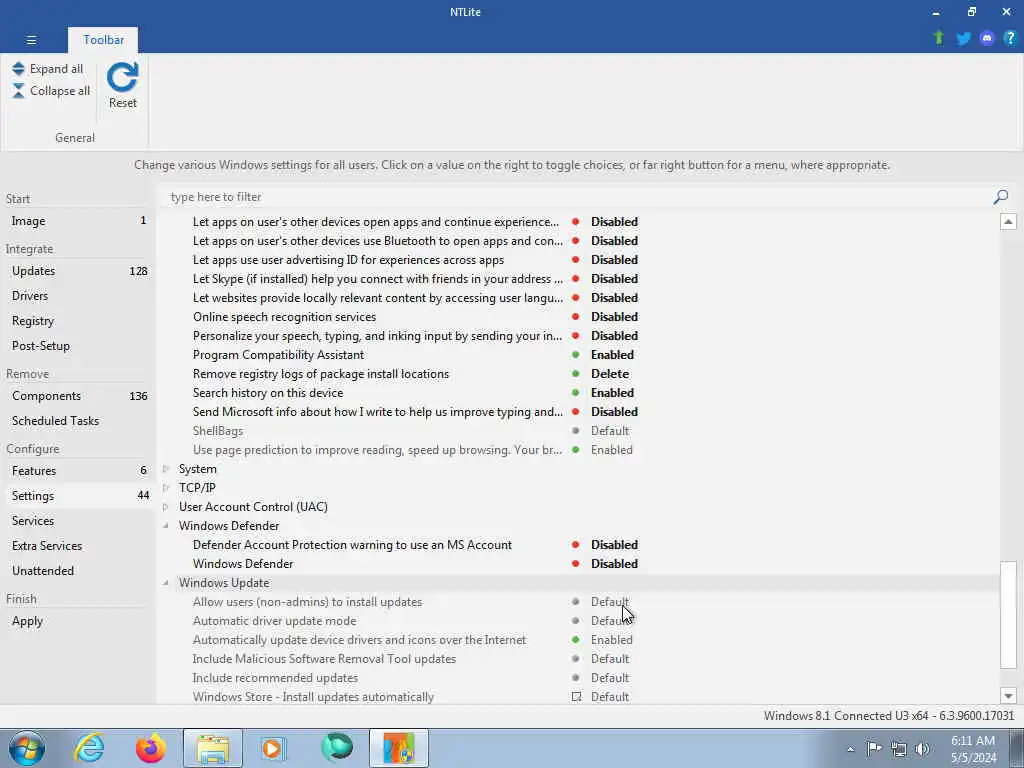This screenshot has width=1024, height=768.
Task: Open Services page in sidebar
Action: pos(77,520)
